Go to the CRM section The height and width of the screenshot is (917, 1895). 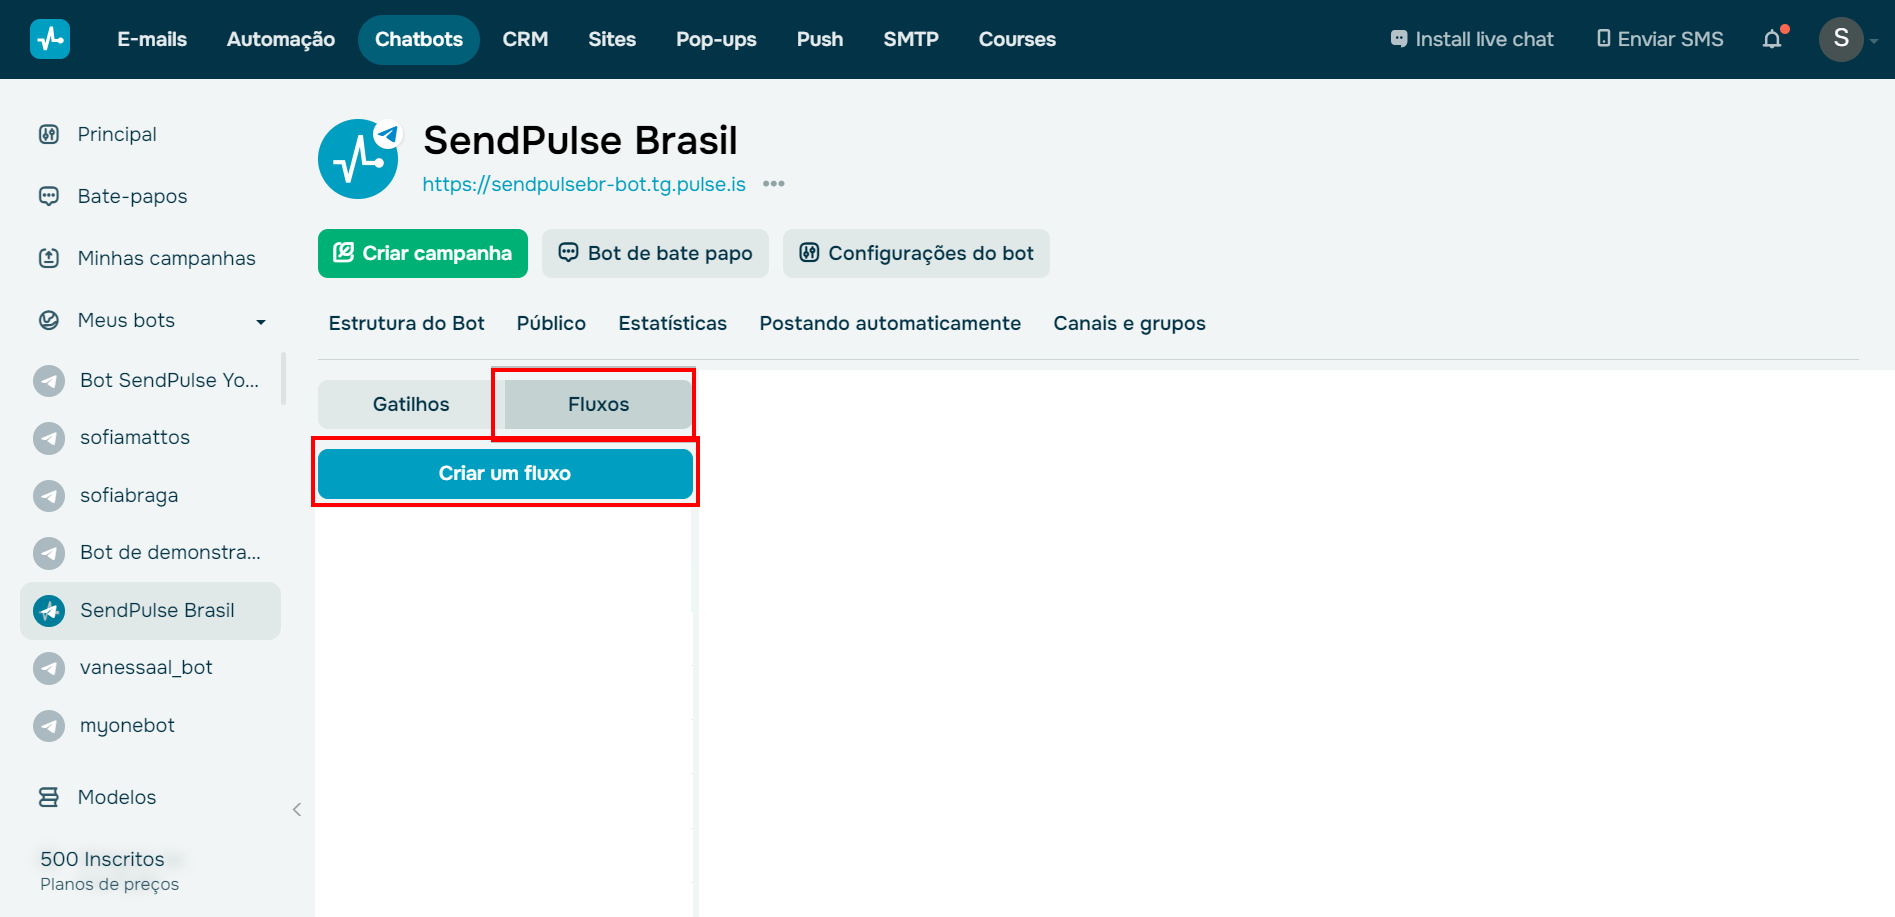(525, 39)
